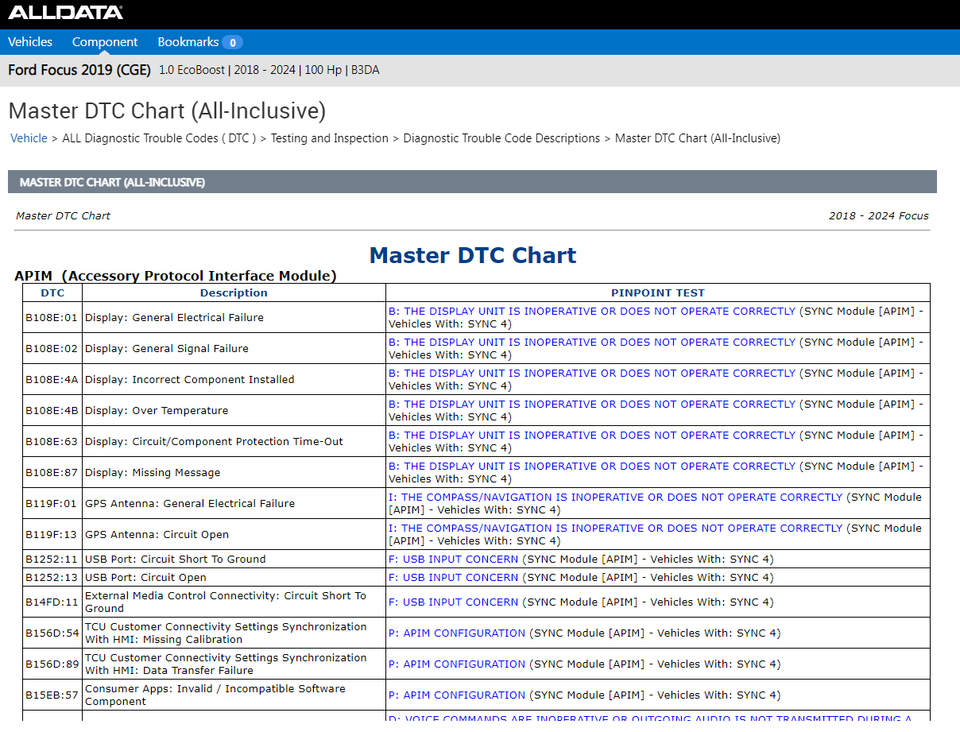960x732 pixels.
Task: Follow the pinpoint test link for B108E:4A
Action: (591, 373)
